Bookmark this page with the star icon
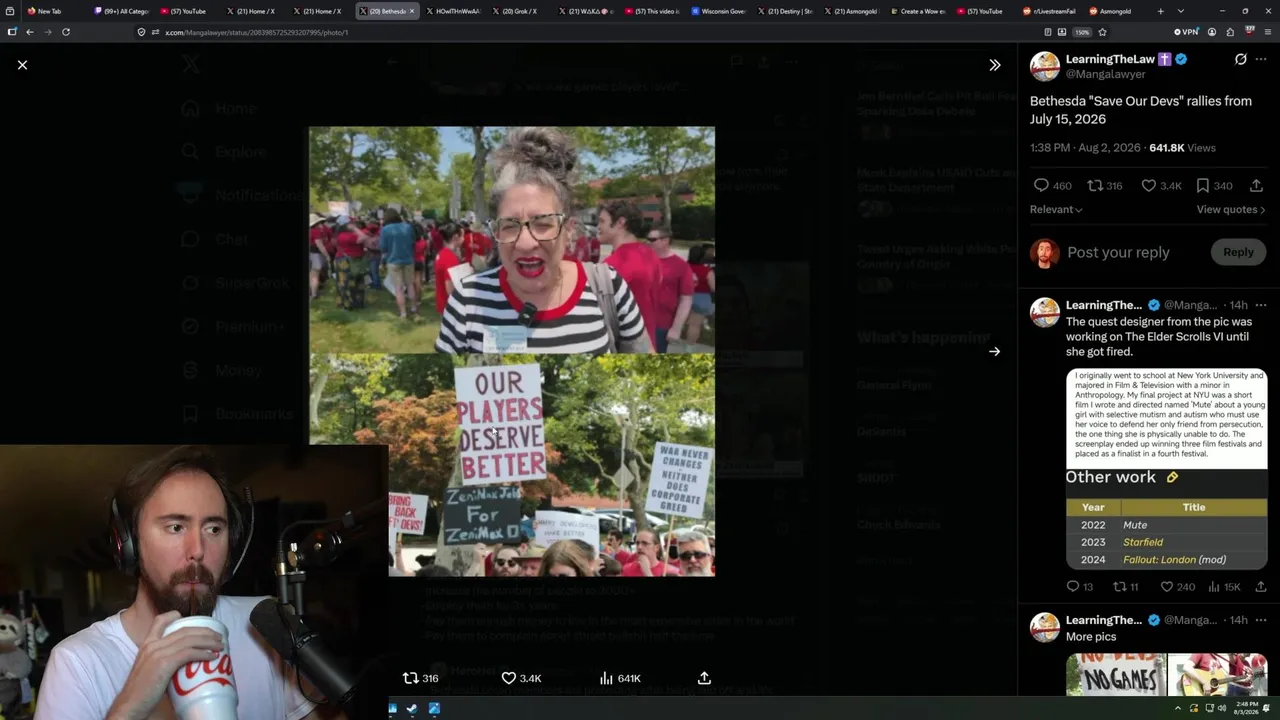 coord(1102,32)
